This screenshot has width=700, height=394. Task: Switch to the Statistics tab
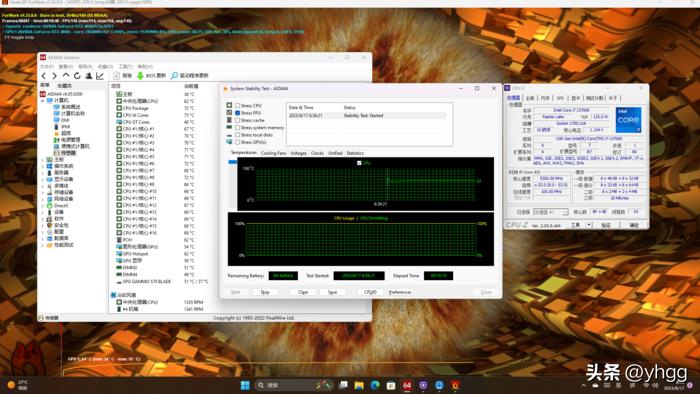click(355, 153)
